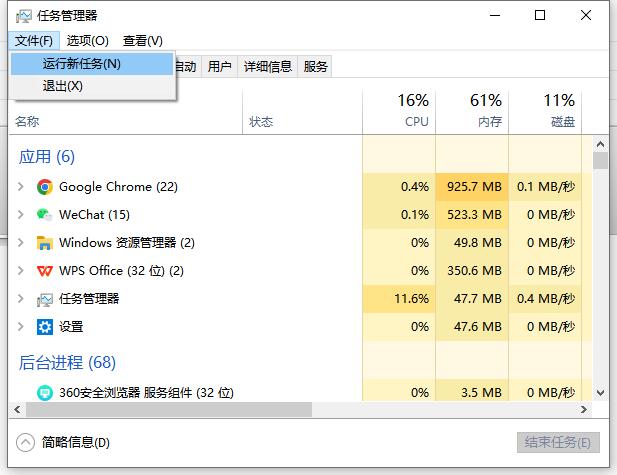Click the 设置 gear icon
This screenshot has height=475, width=617.
[x=44, y=327]
